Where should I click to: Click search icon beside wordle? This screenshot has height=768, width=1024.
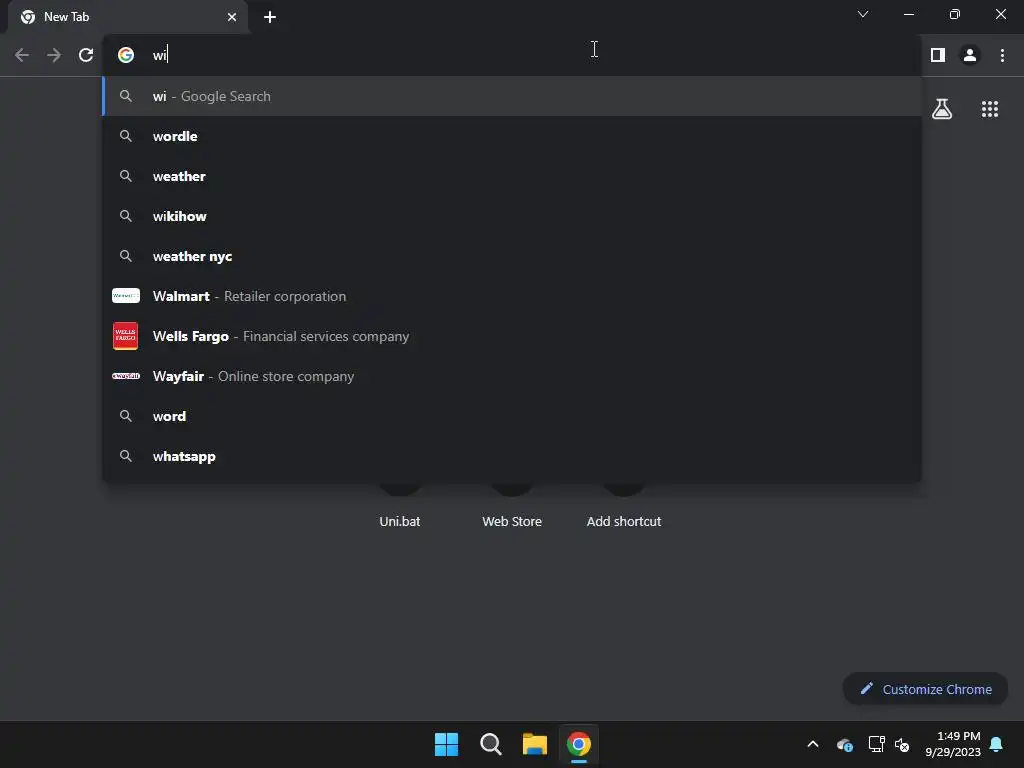coord(125,136)
